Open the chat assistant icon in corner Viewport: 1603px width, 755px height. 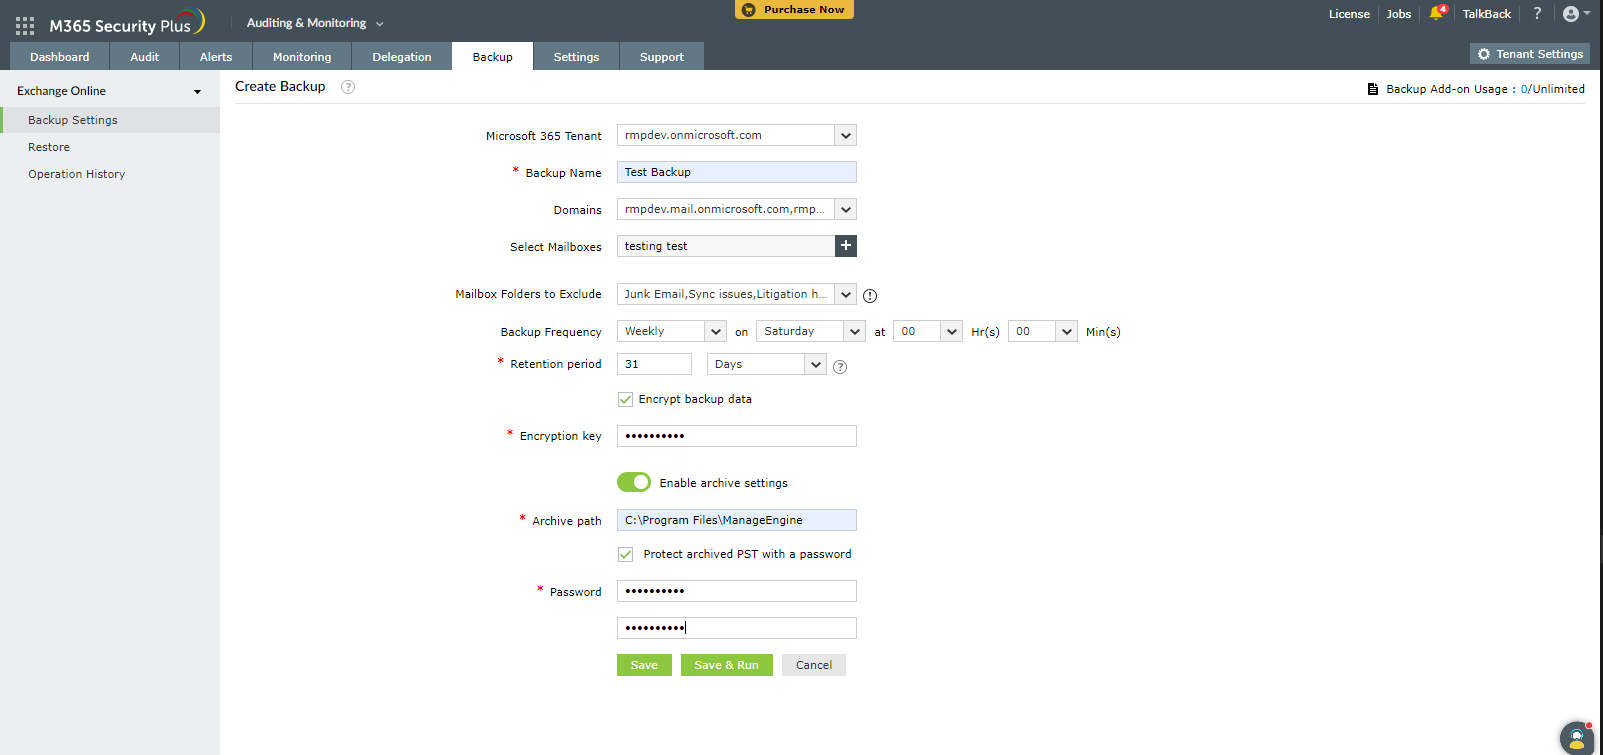tap(1577, 738)
